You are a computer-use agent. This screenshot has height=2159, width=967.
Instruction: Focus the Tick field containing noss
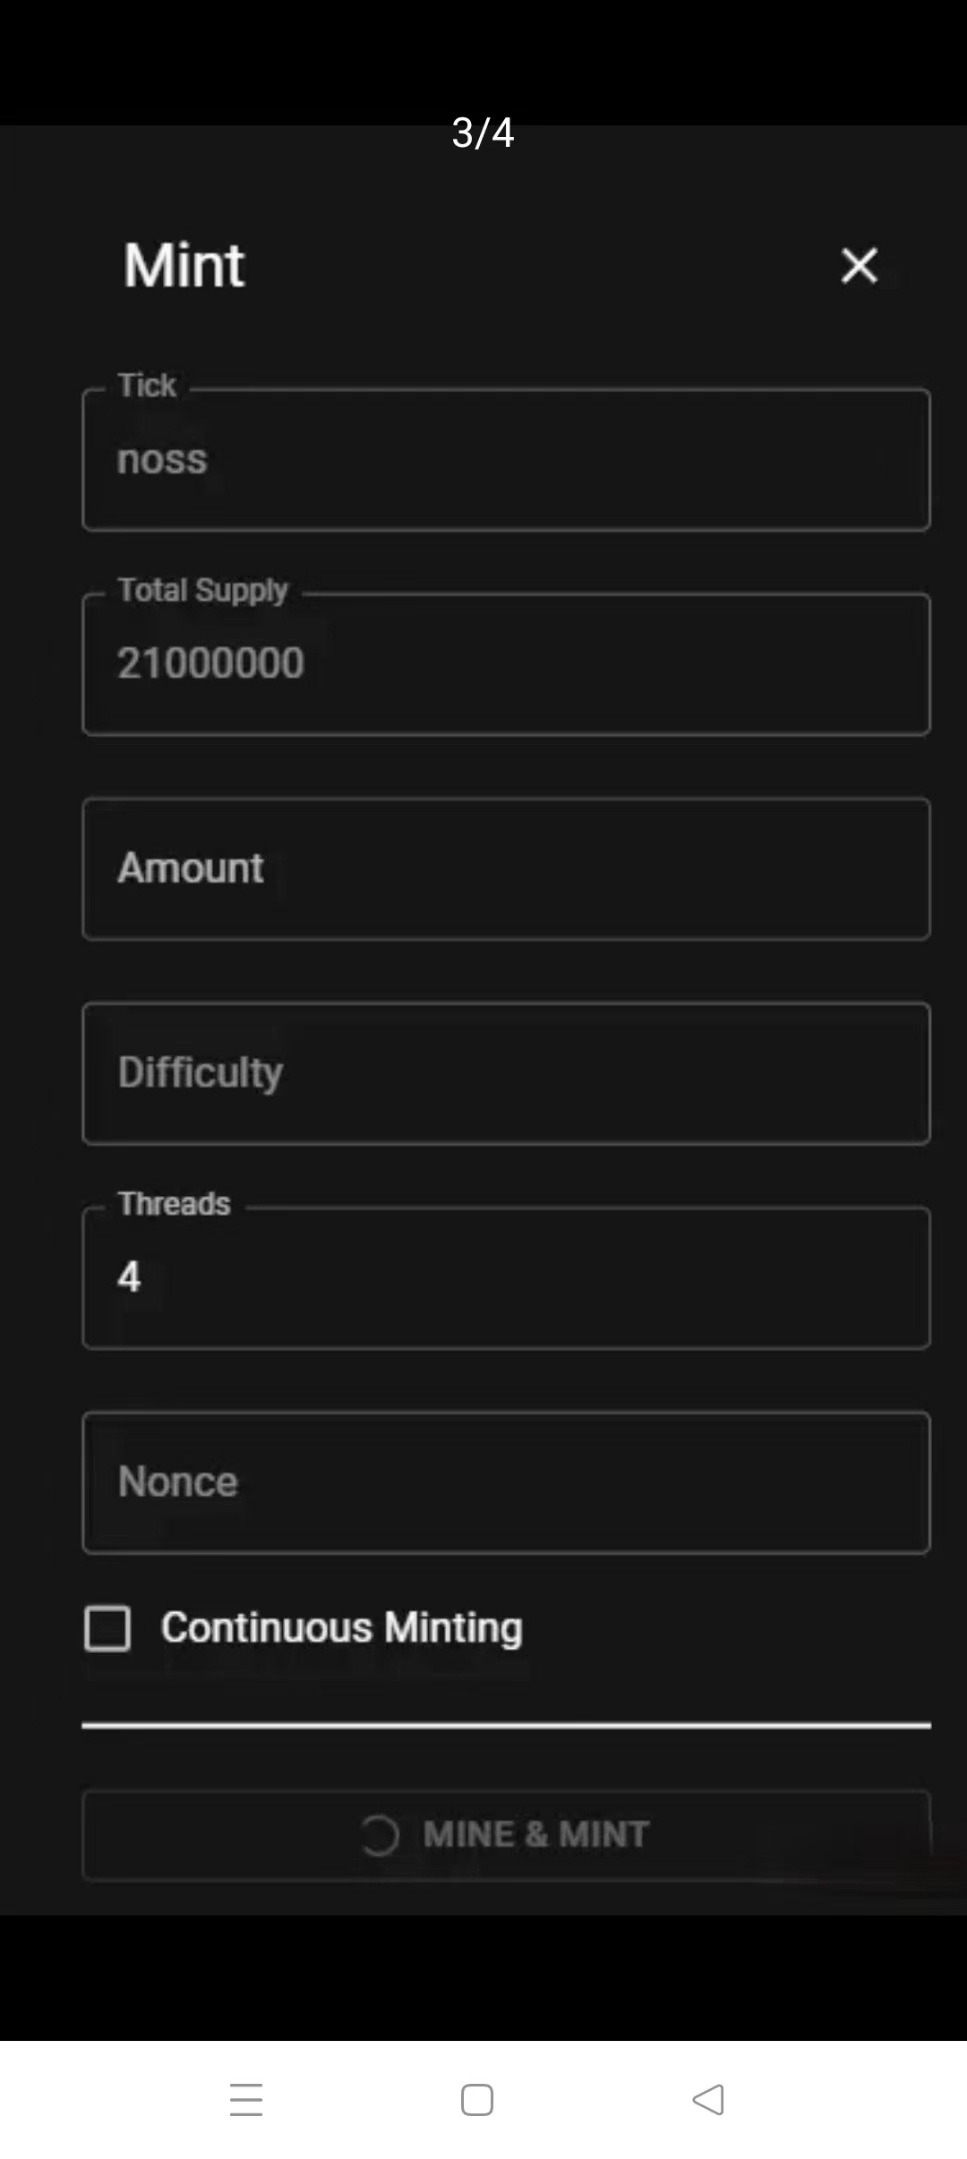[506, 460]
